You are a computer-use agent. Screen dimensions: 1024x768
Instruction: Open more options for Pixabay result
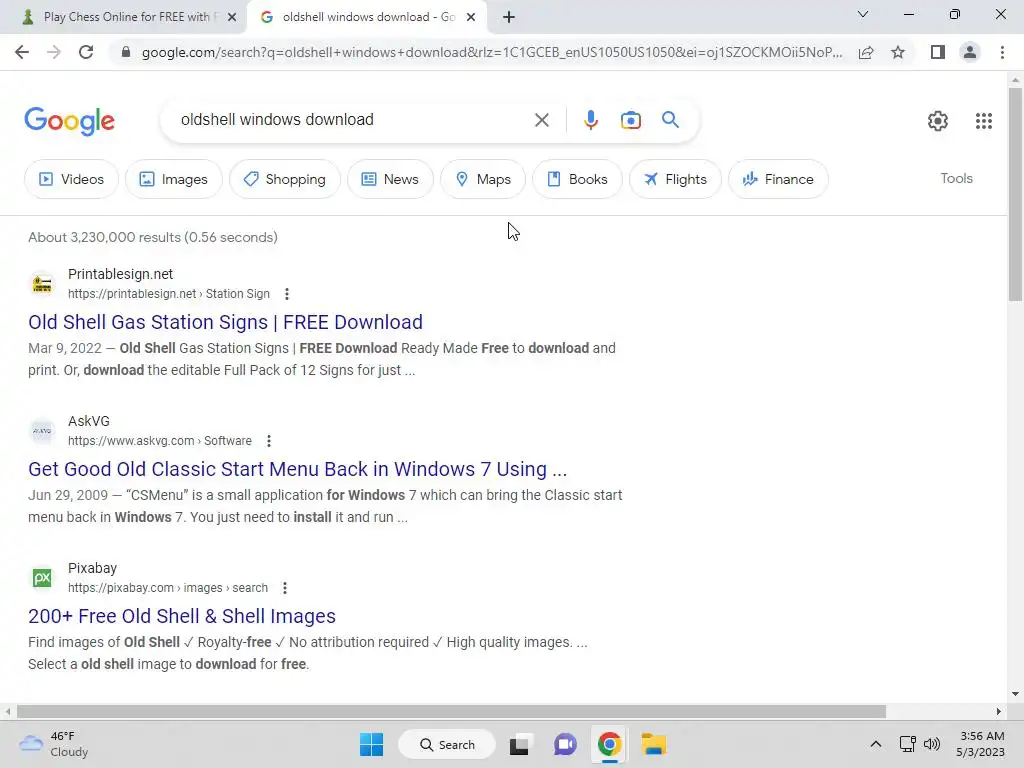(285, 588)
